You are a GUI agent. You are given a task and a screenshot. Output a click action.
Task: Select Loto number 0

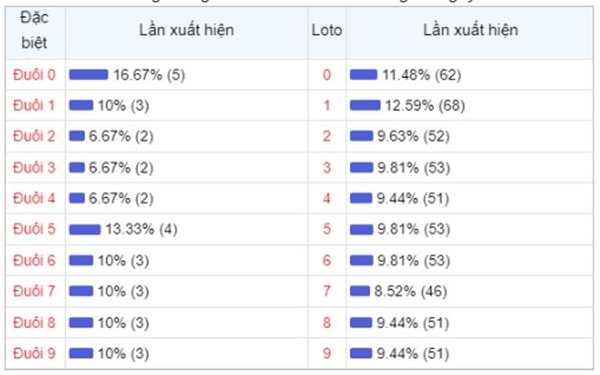click(326, 75)
